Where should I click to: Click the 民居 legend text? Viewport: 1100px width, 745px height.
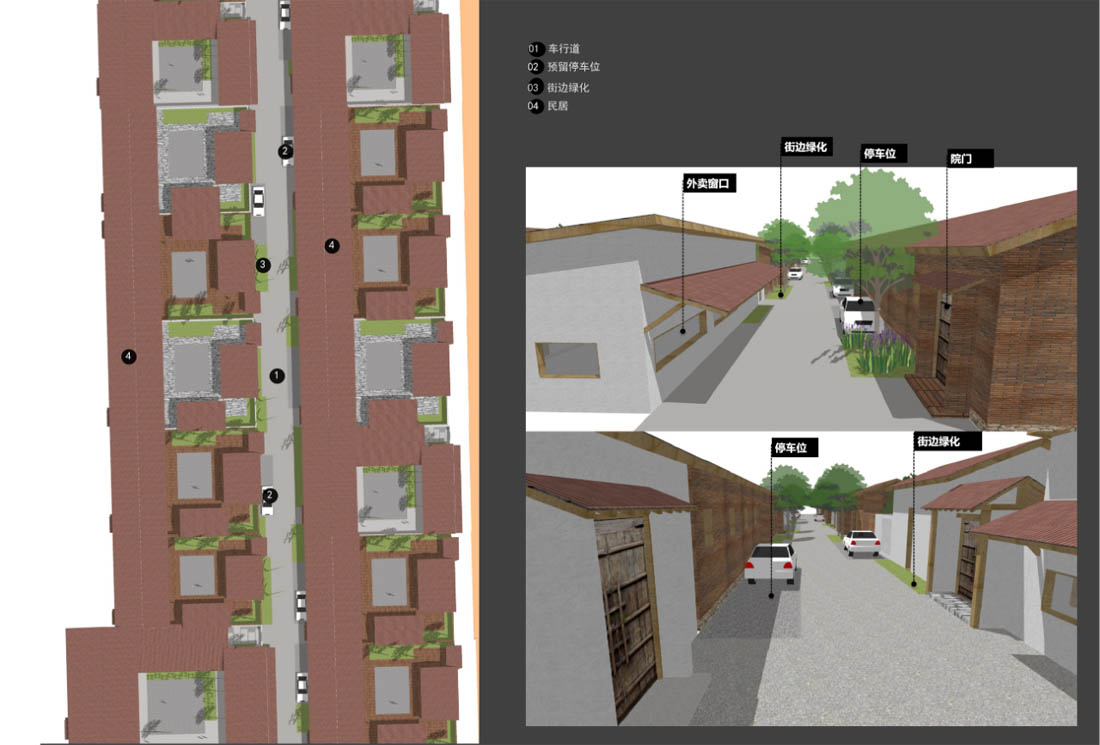coord(558,106)
